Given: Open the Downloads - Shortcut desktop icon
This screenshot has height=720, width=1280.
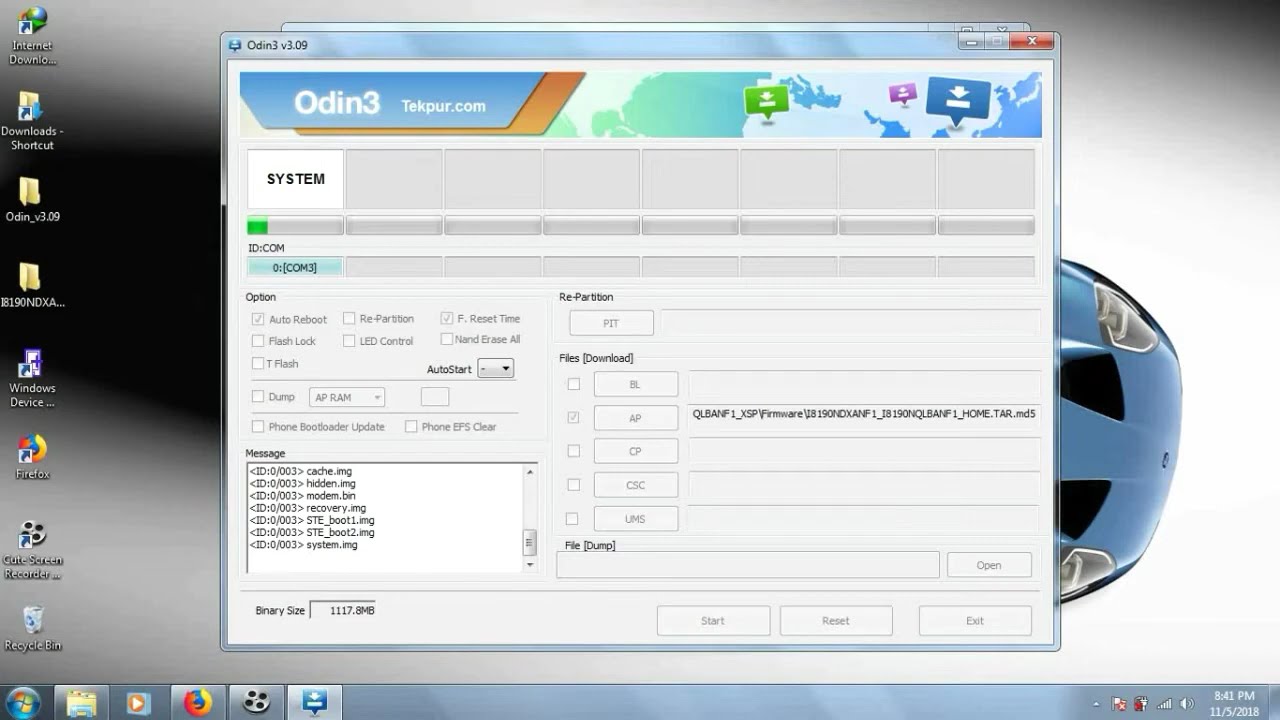Looking at the screenshot, I should 32,120.
